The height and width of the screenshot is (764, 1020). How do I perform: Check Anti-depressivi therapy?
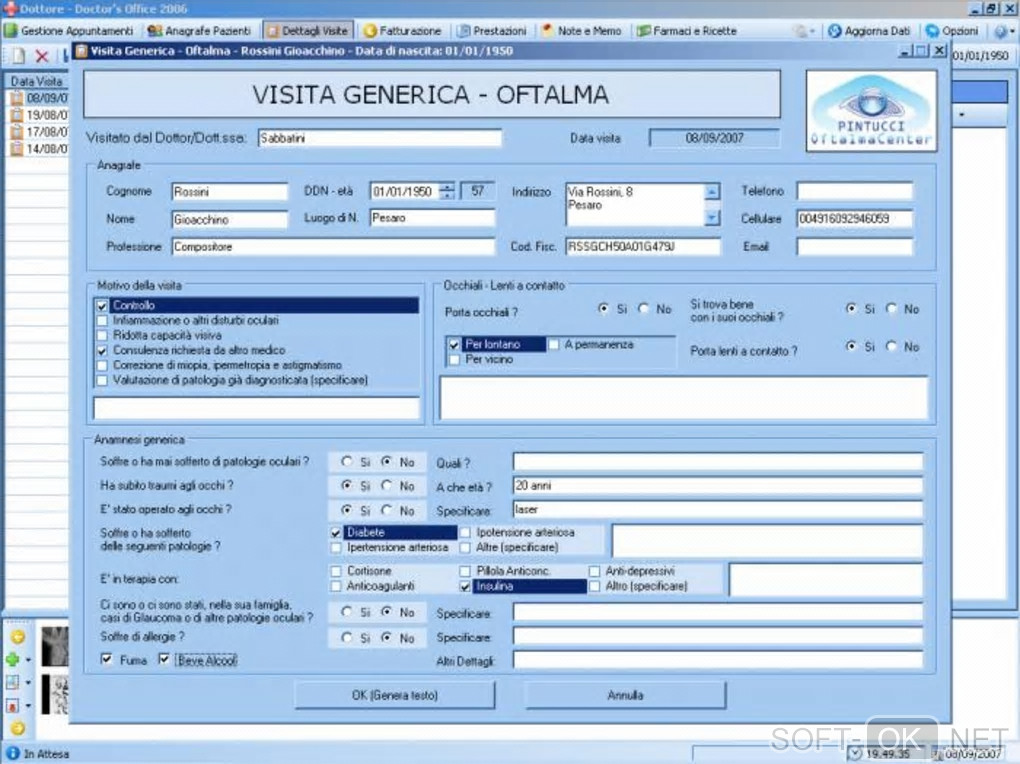click(594, 571)
